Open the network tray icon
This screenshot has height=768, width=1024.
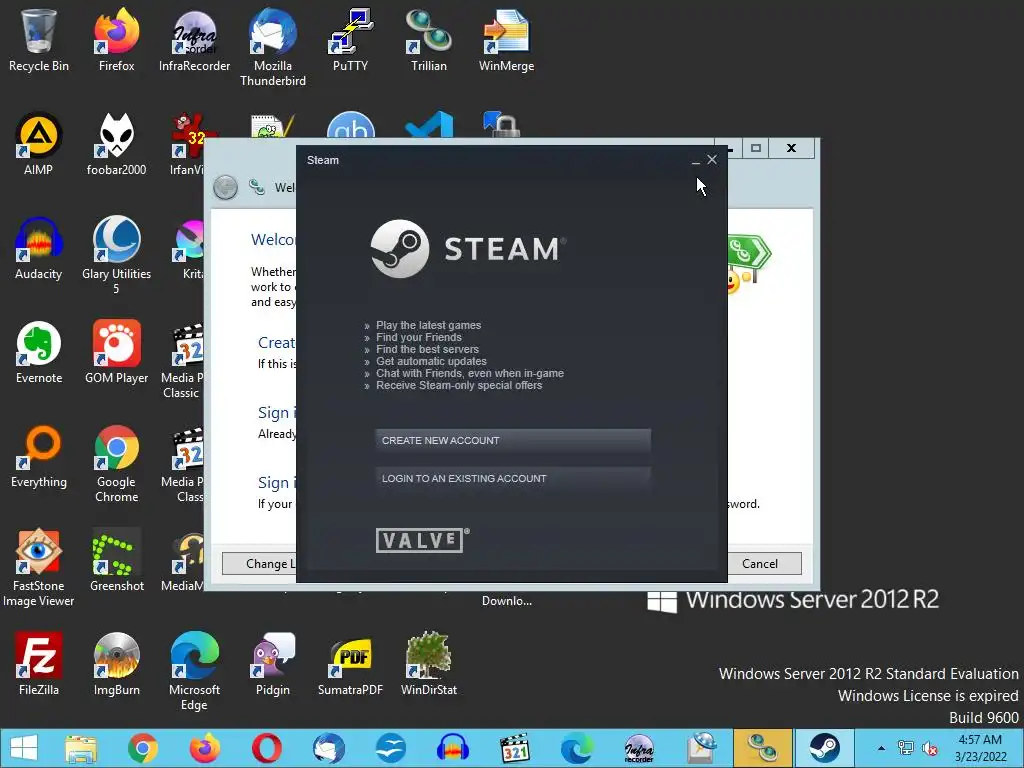pyautogui.click(x=906, y=748)
